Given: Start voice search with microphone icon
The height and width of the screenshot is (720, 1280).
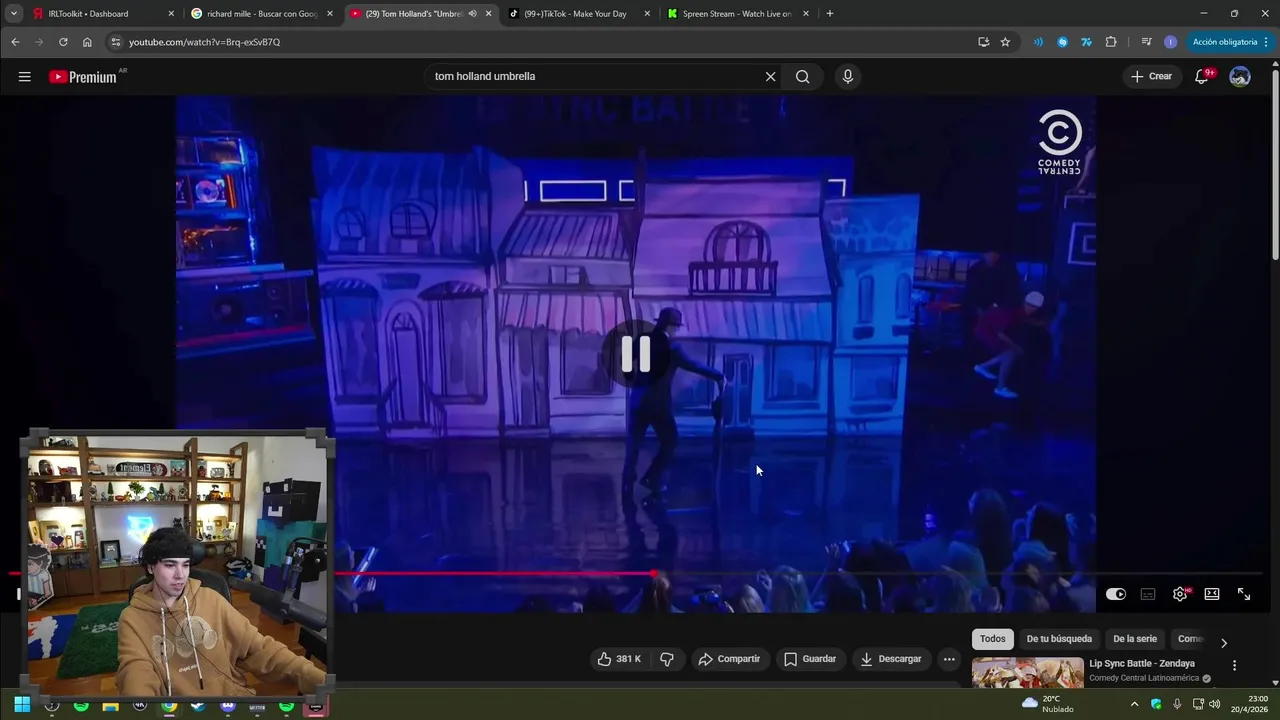Looking at the screenshot, I should click(x=848, y=77).
